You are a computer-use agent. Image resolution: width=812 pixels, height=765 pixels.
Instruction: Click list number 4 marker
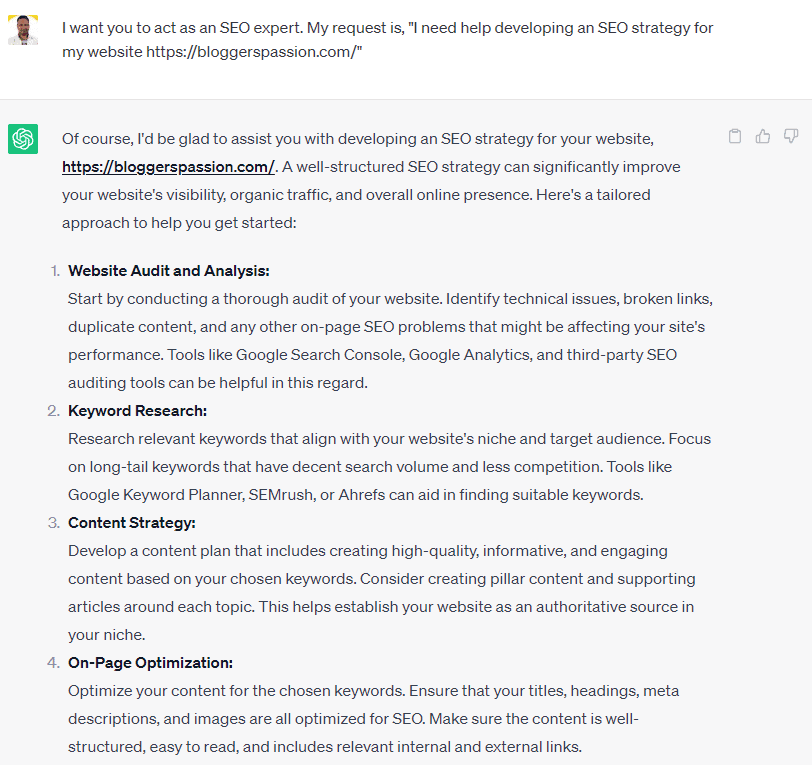pos(53,663)
